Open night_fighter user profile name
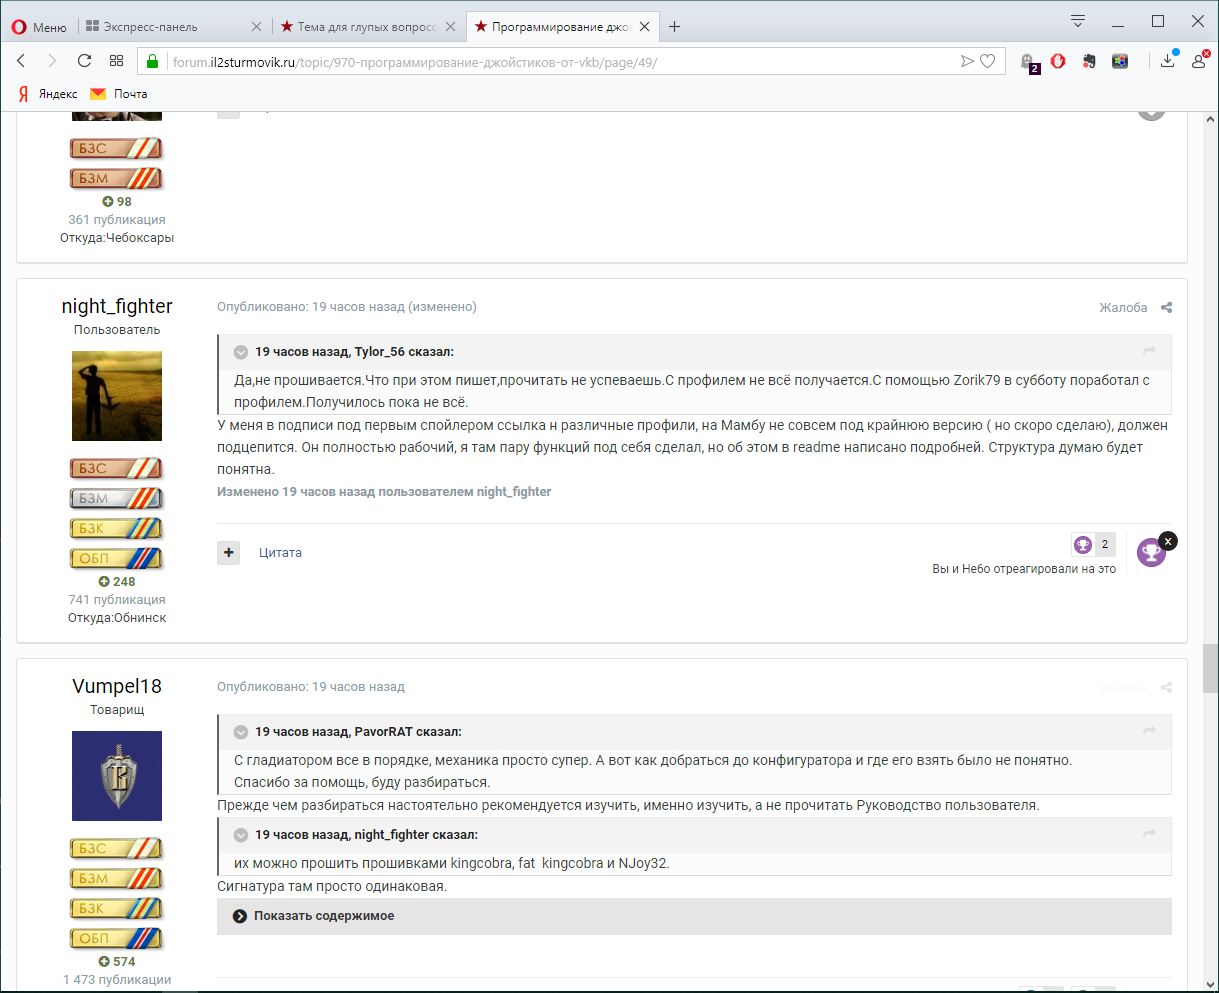This screenshot has height=993, width=1219. tap(117, 306)
